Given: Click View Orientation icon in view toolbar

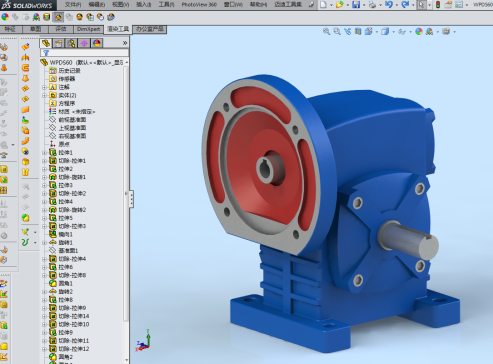Looking at the screenshot, I should pyautogui.click(x=368, y=31).
